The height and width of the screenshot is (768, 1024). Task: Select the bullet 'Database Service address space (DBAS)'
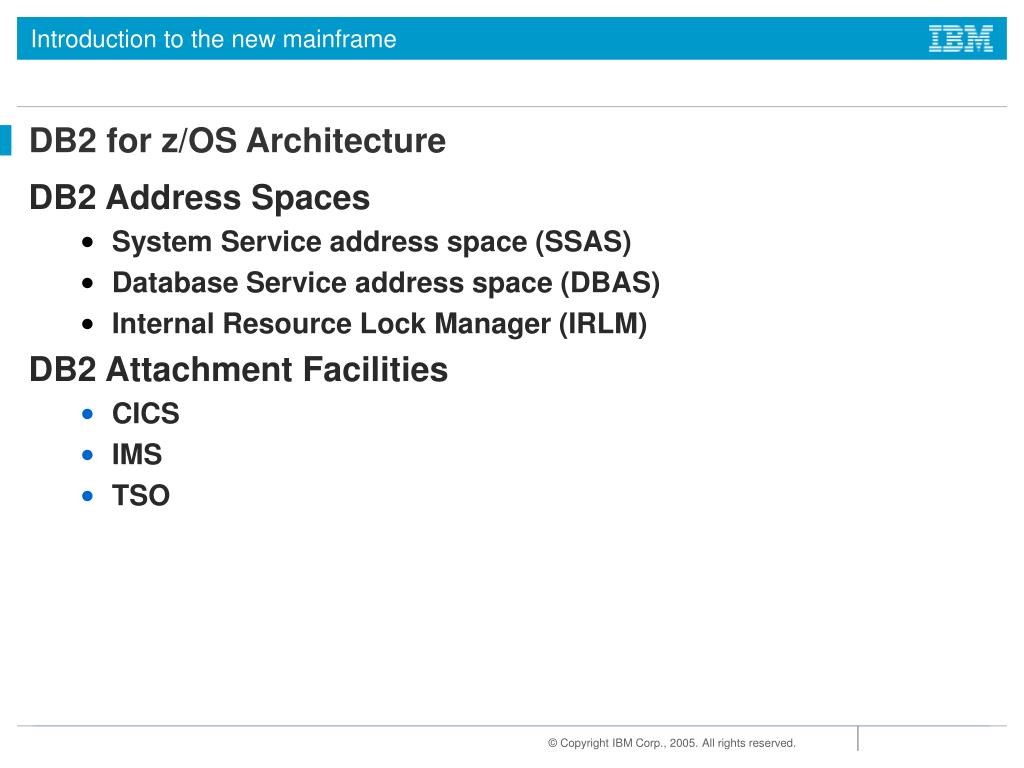(386, 283)
